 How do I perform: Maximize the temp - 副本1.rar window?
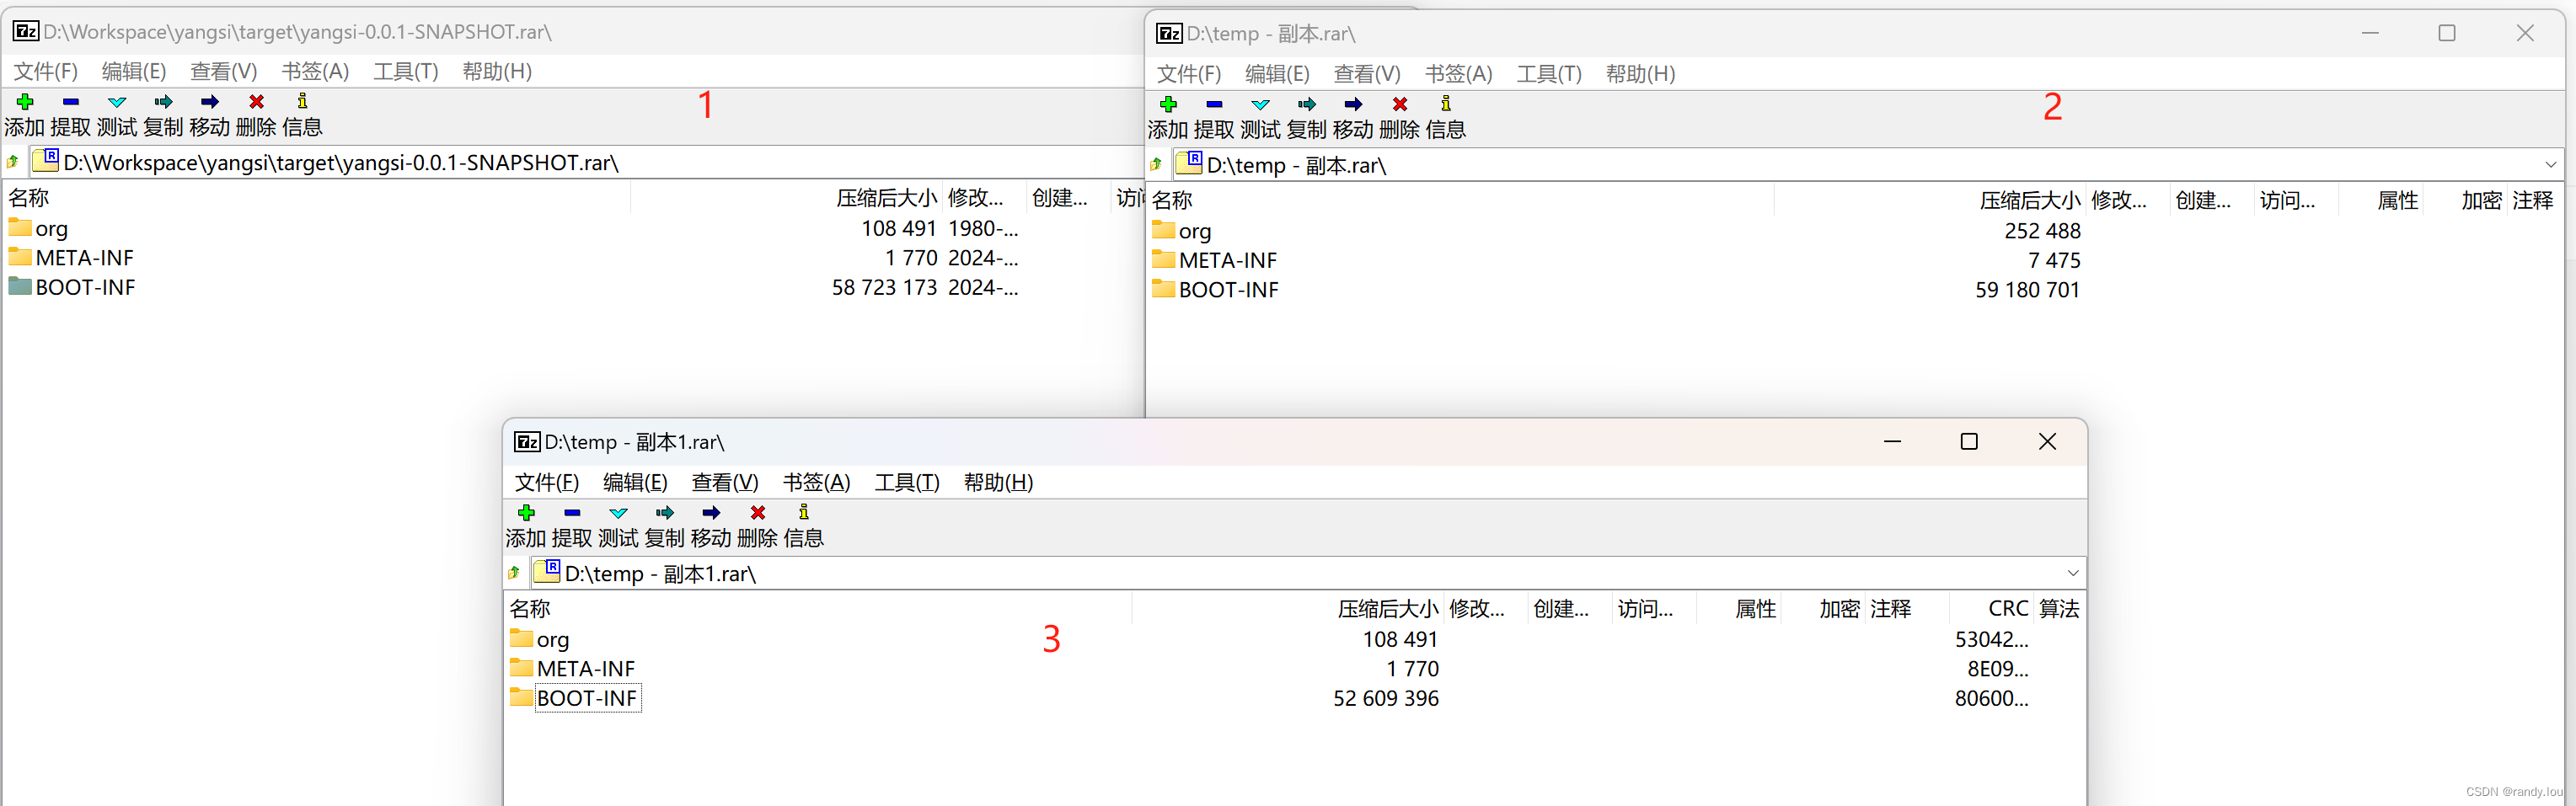[1969, 442]
